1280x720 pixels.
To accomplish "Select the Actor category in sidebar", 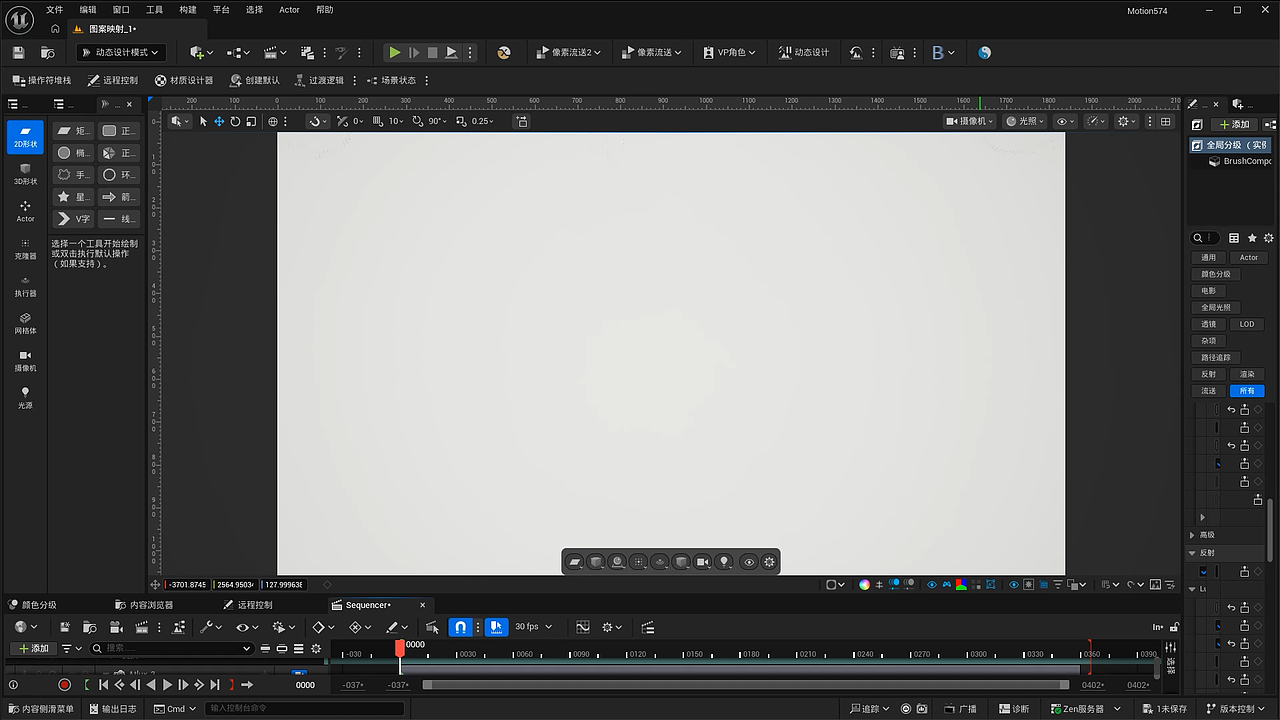I will pos(25,211).
